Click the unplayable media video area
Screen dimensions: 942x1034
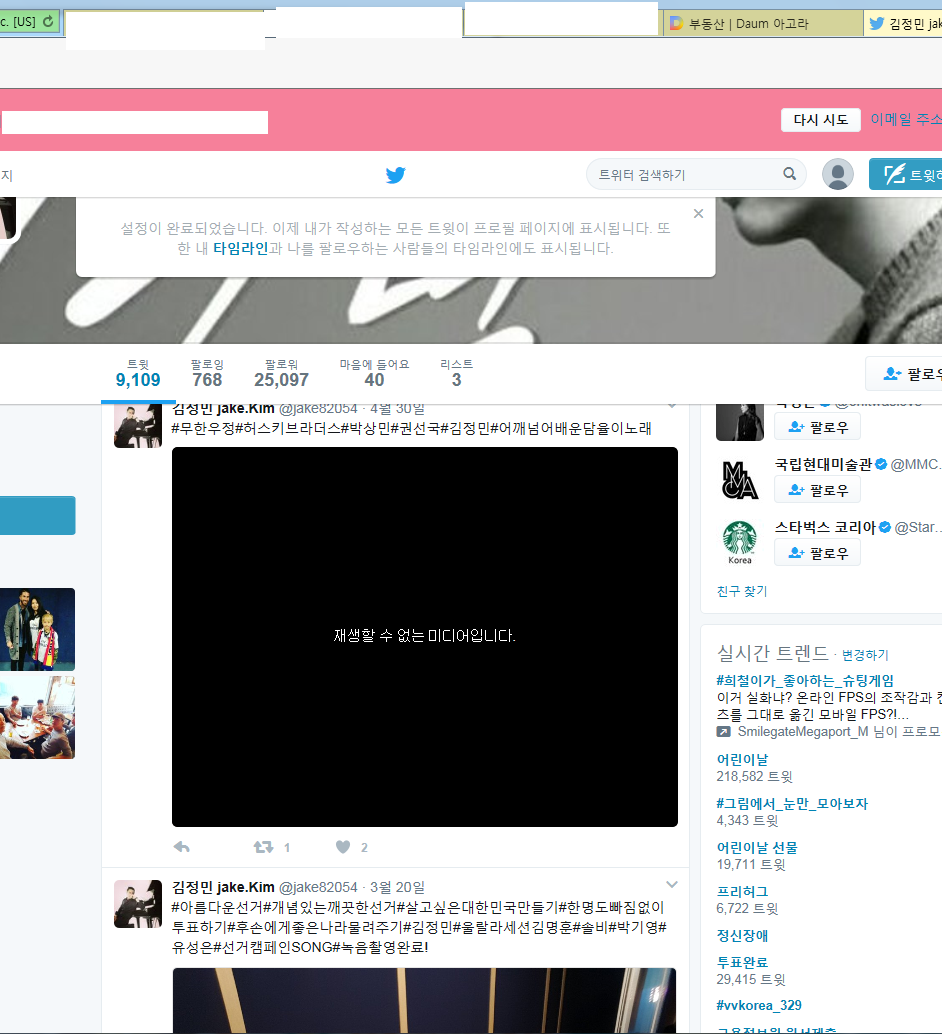(425, 637)
